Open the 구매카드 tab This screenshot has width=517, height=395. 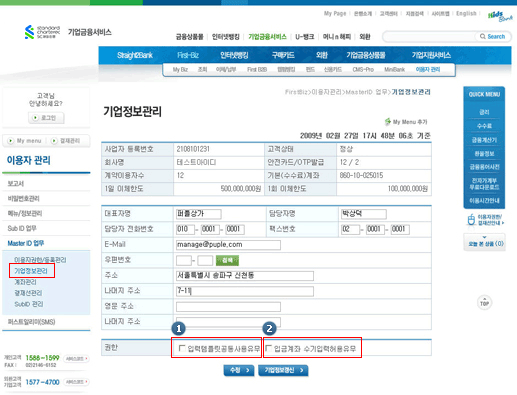tap(283, 55)
